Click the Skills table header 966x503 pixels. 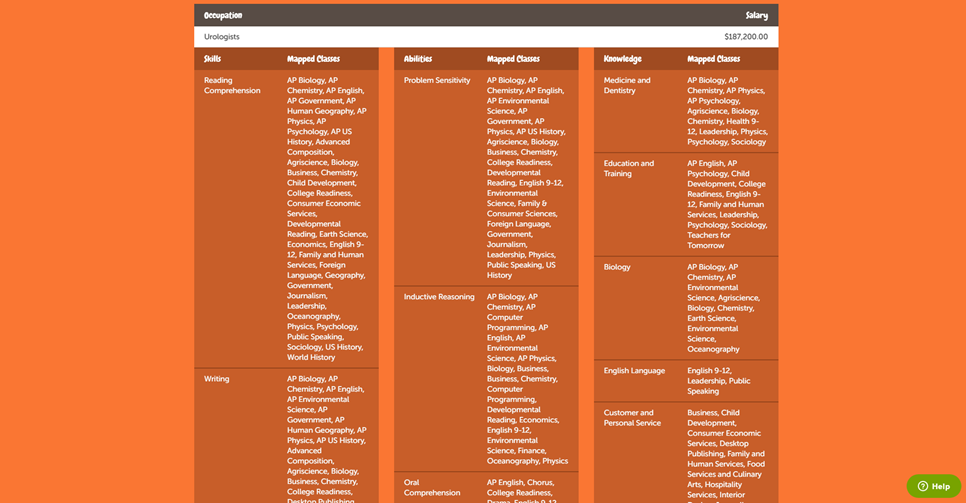(x=213, y=59)
